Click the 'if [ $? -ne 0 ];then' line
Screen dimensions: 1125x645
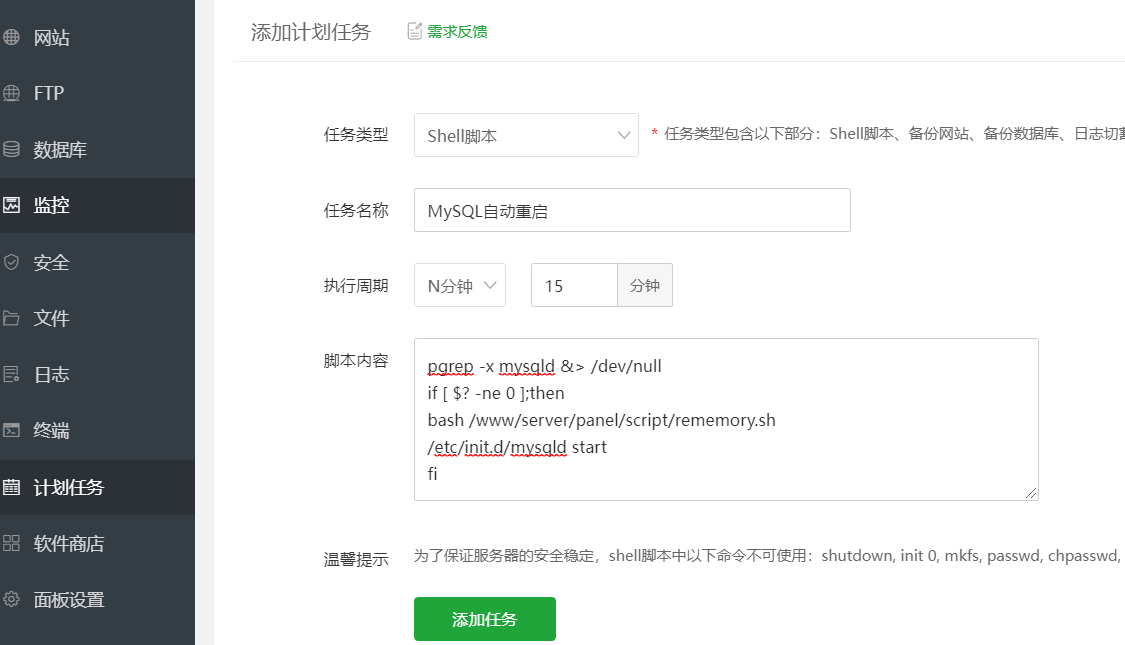point(496,393)
